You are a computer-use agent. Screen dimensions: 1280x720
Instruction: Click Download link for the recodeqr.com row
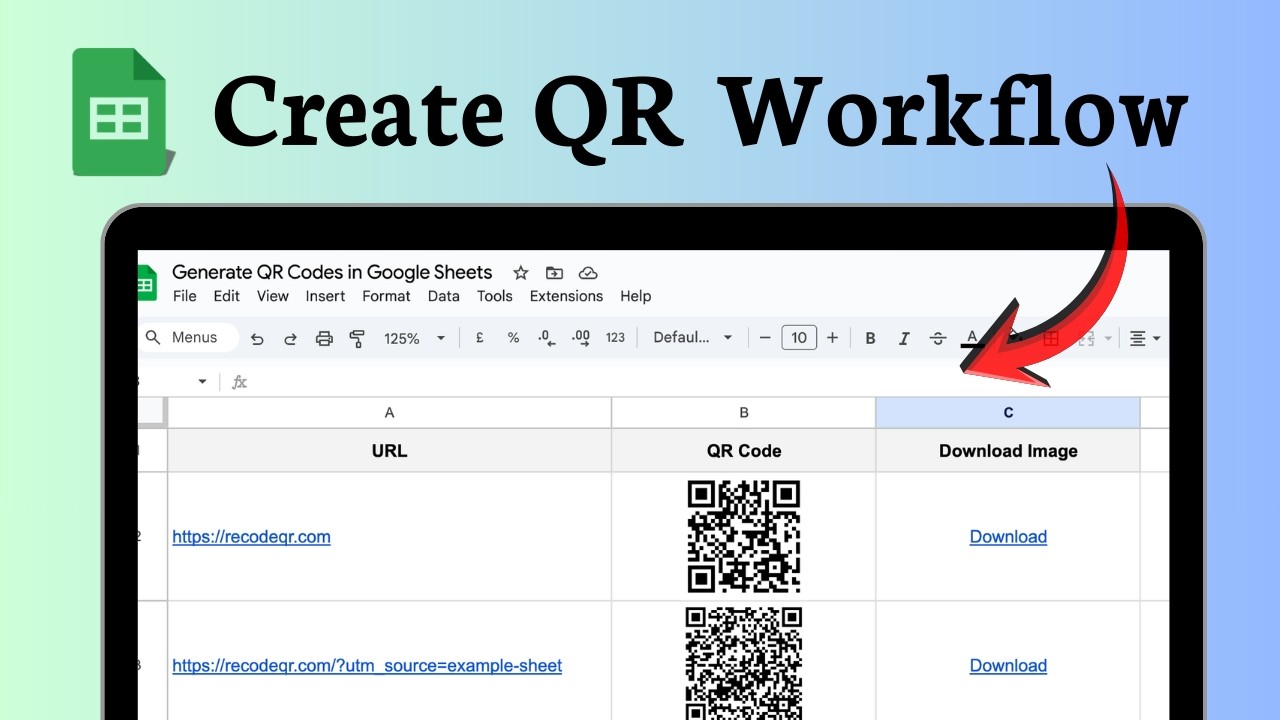[x=1008, y=537]
